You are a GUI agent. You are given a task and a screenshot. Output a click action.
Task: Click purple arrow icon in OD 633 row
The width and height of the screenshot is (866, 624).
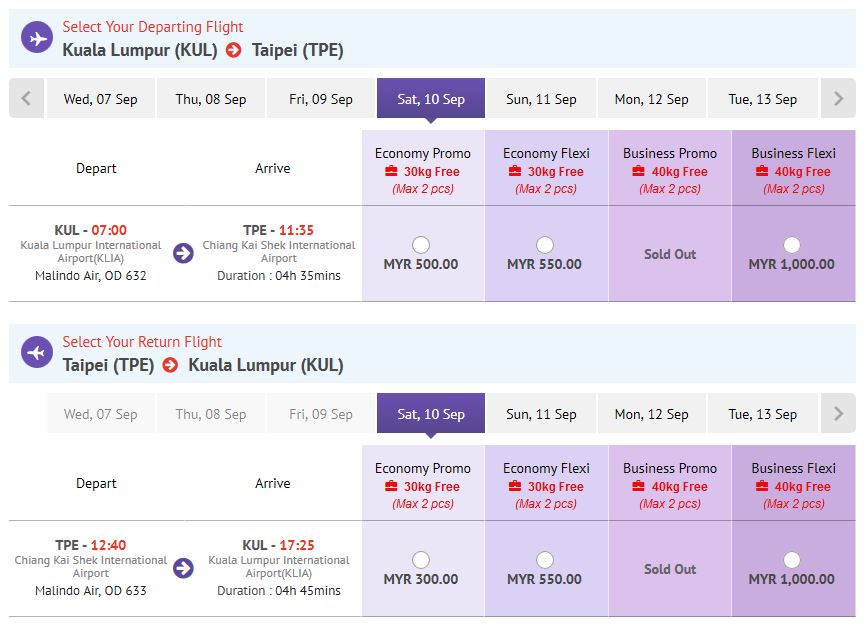click(x=183, y=568)
